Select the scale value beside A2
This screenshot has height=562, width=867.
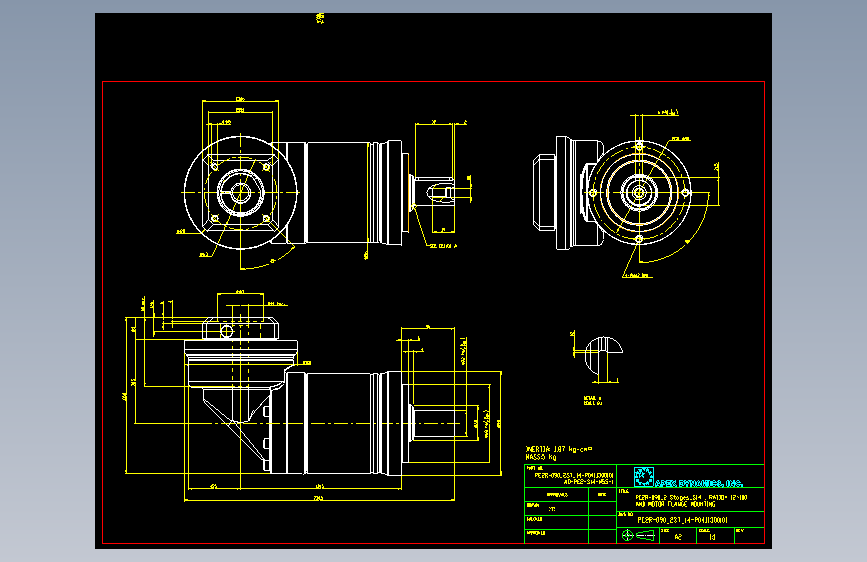click(x=712, y=537)
